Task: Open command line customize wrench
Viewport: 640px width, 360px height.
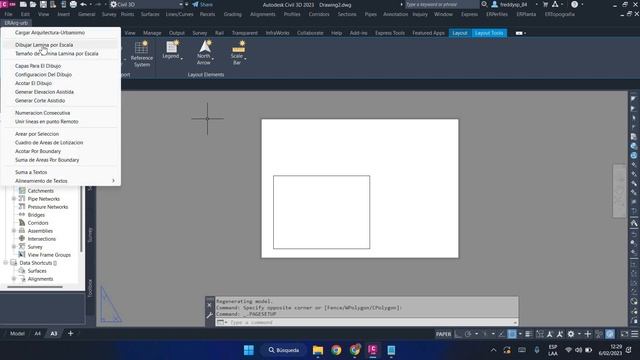Action: pyautogui.click(x=209, y=315)
